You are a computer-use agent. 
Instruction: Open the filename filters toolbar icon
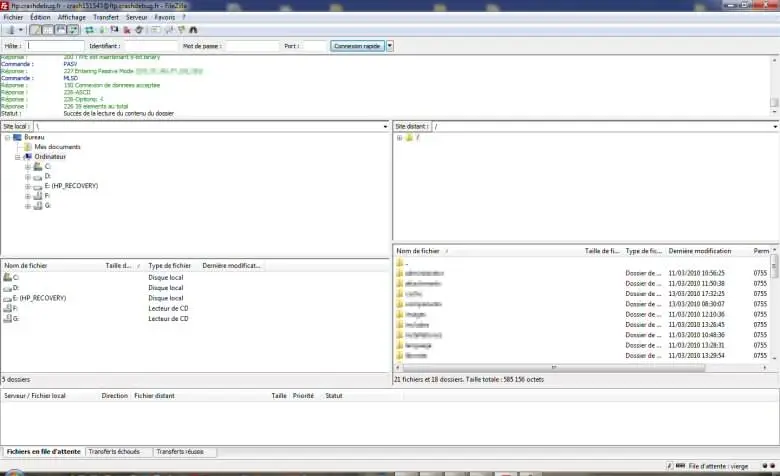pos(156,30)
